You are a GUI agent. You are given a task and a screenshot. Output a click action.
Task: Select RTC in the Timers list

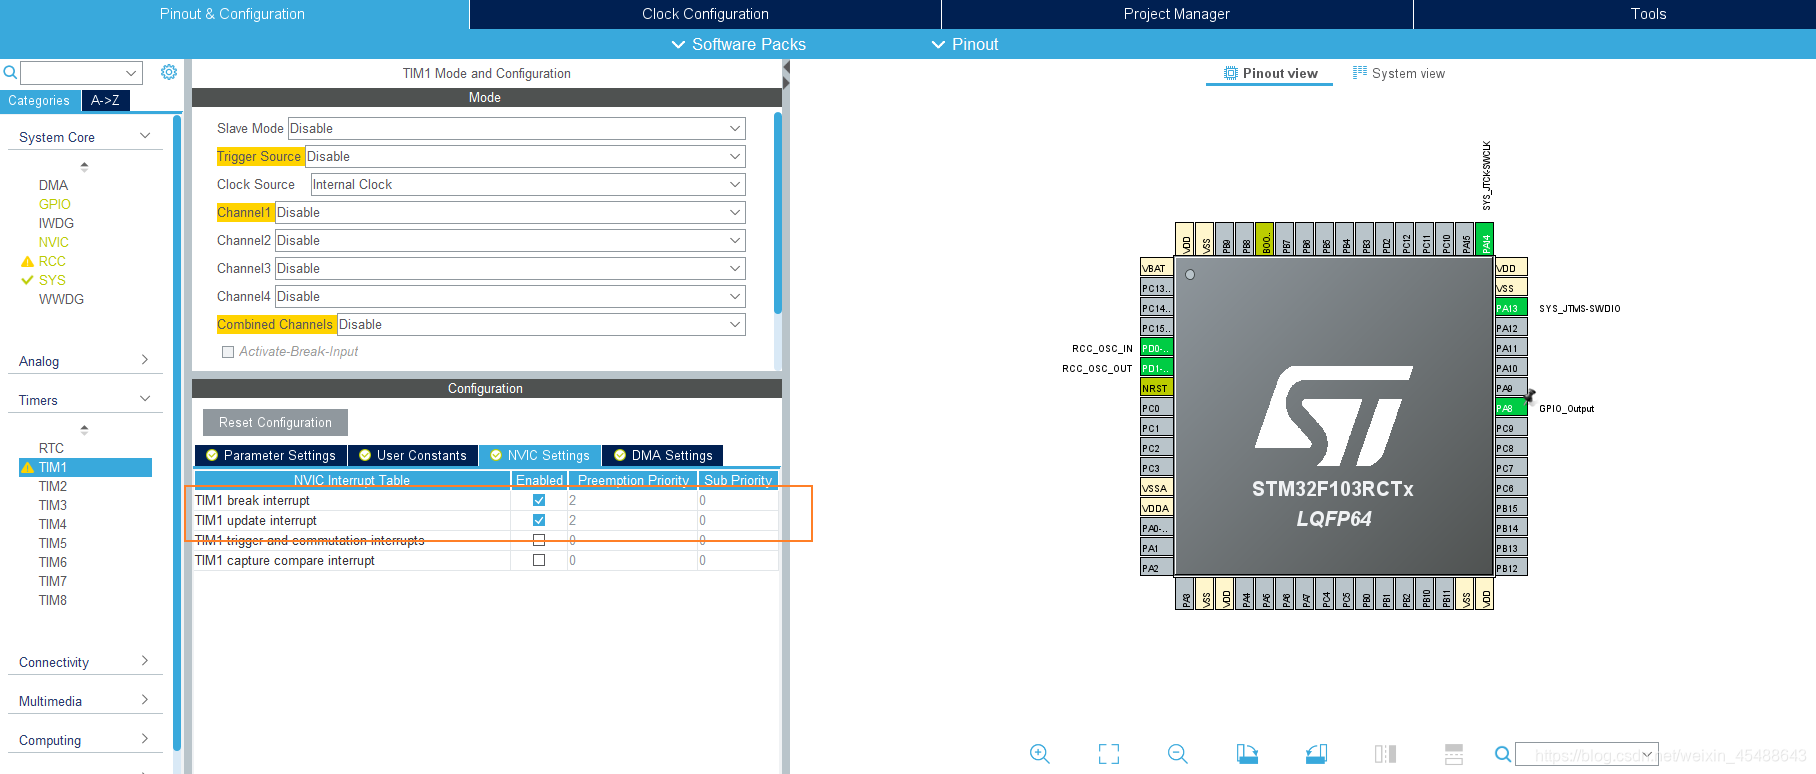click(x=51, y=448)
